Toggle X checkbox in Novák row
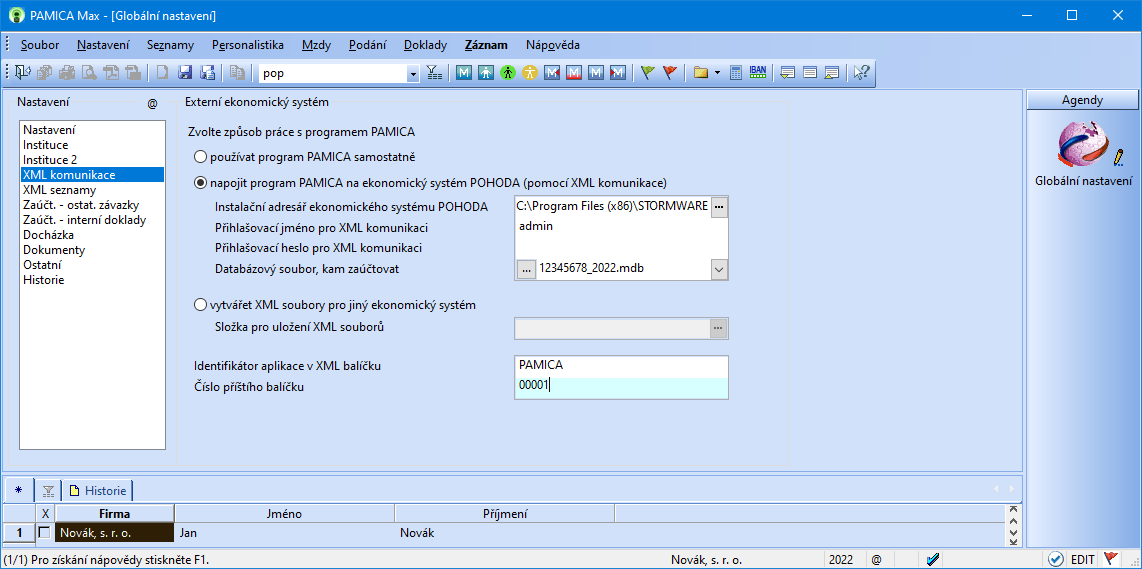1142x569 pixels. click(x=44, y=533)
